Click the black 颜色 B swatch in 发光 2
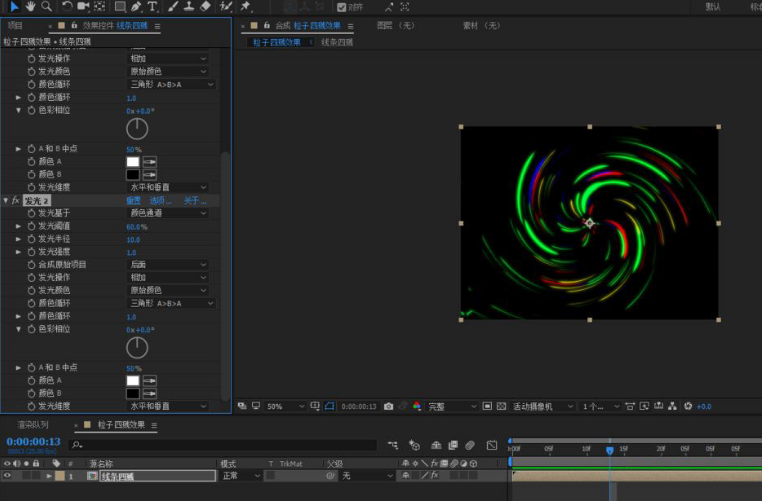 133,393
